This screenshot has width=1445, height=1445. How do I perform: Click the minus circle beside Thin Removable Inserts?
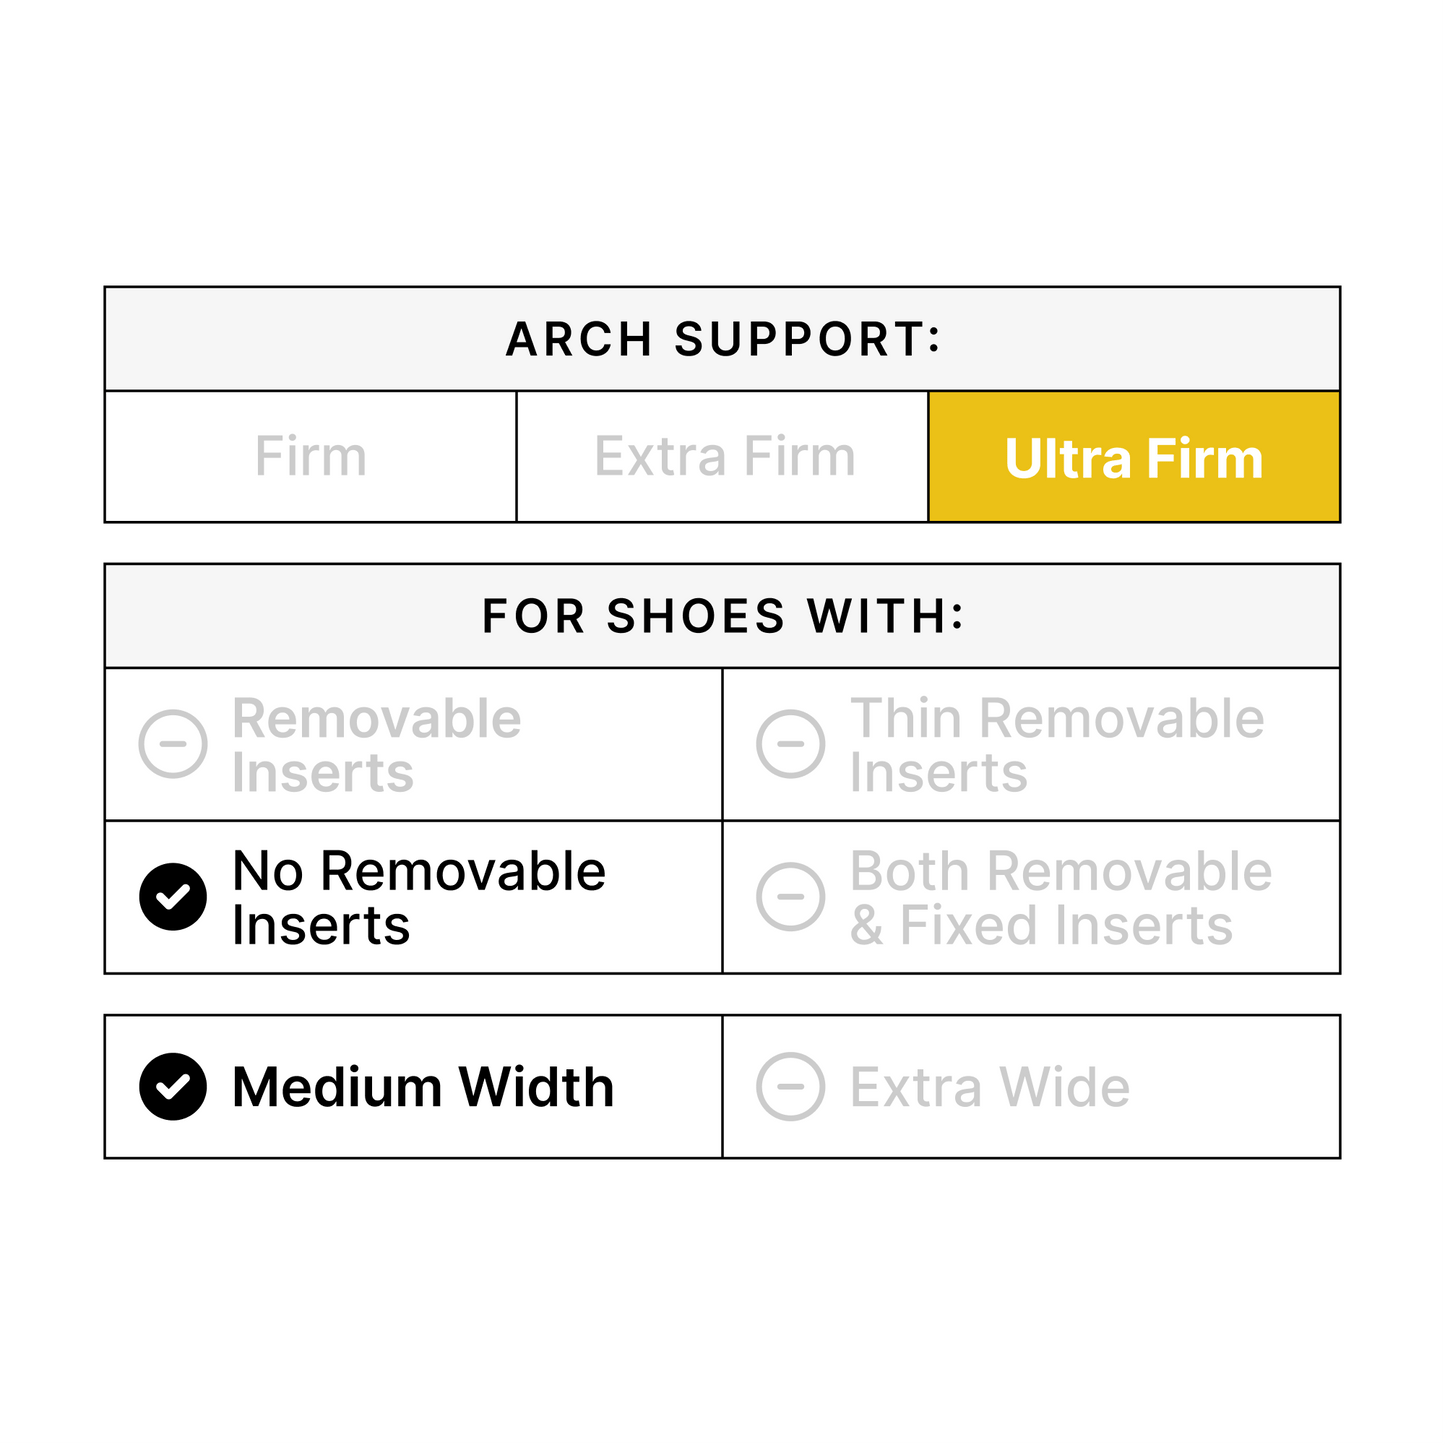(791, 744)
